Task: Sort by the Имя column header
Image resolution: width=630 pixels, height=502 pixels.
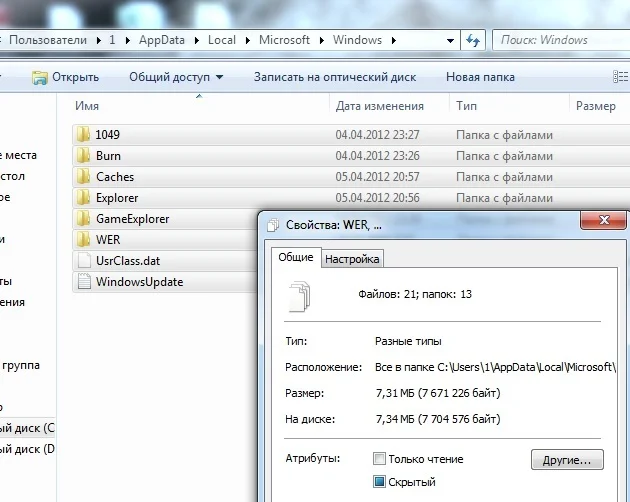Action: (87, 106)
